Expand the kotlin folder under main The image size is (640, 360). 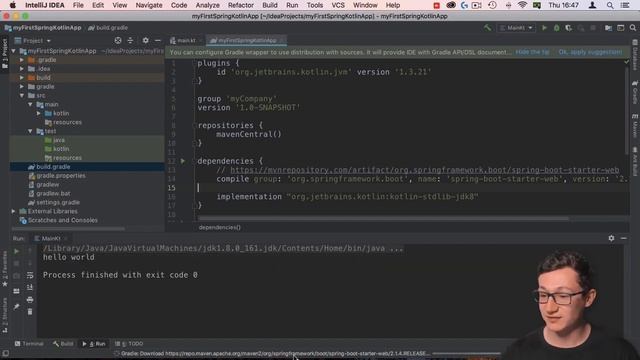click(x=39, y=113)
